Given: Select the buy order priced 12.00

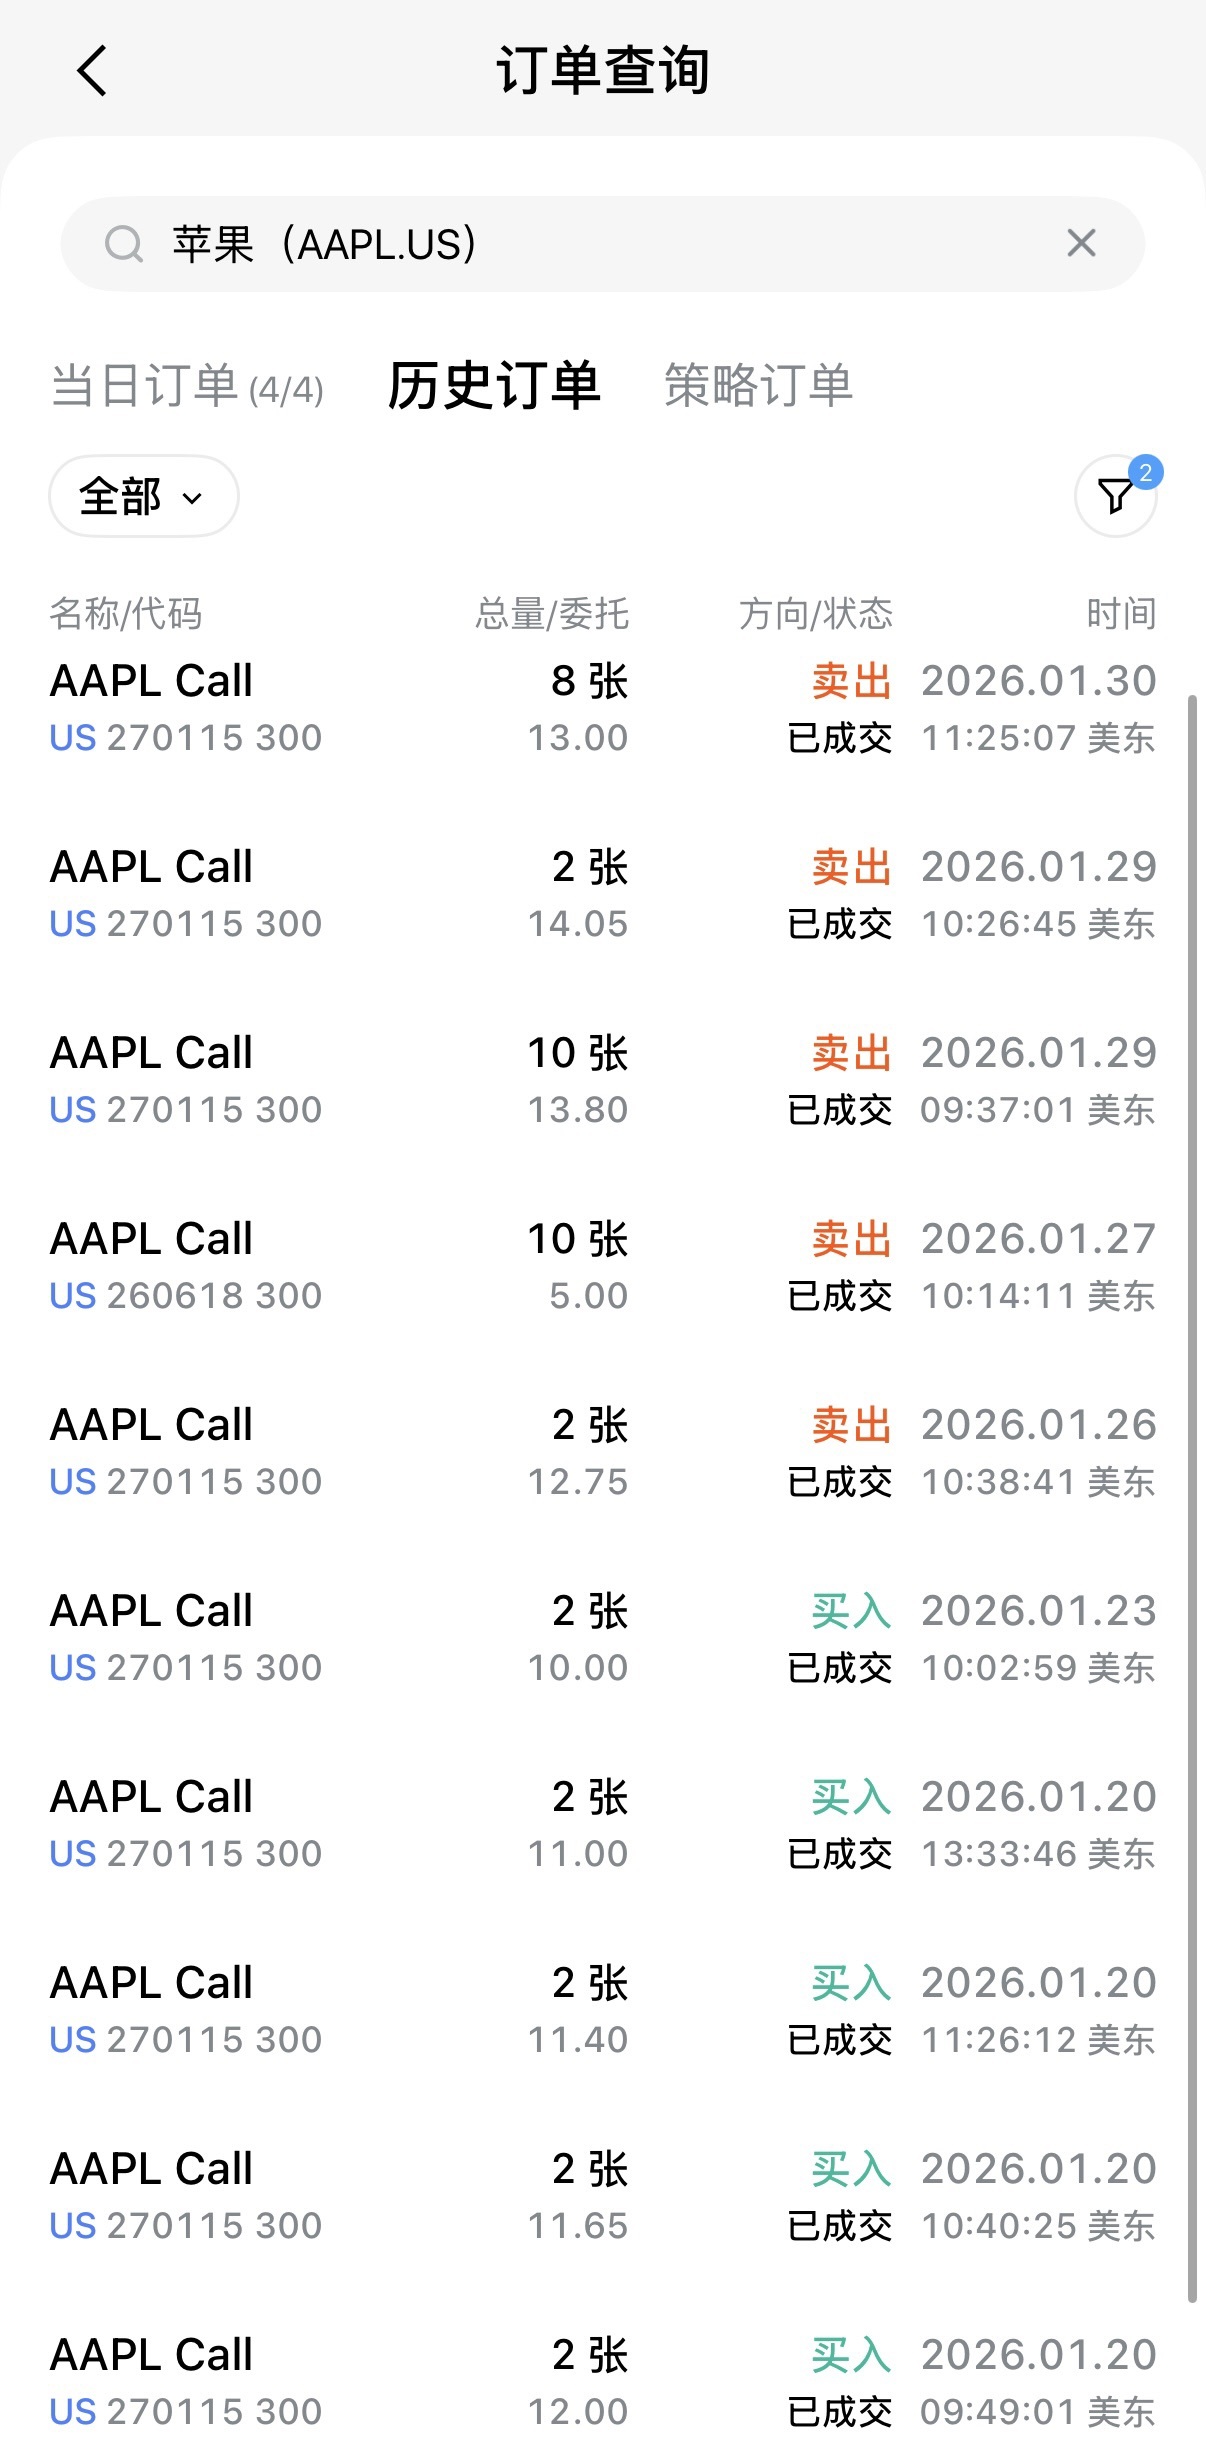Looking at the screenshot, I should 602,2382.
